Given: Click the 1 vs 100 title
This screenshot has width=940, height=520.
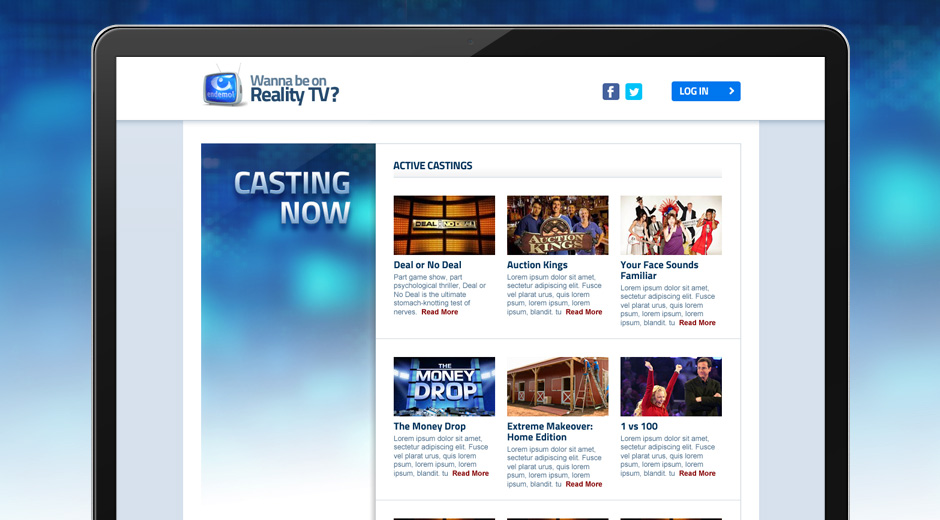Looking at the screenshot, I should pyautogui.click(x=639, y=426).
